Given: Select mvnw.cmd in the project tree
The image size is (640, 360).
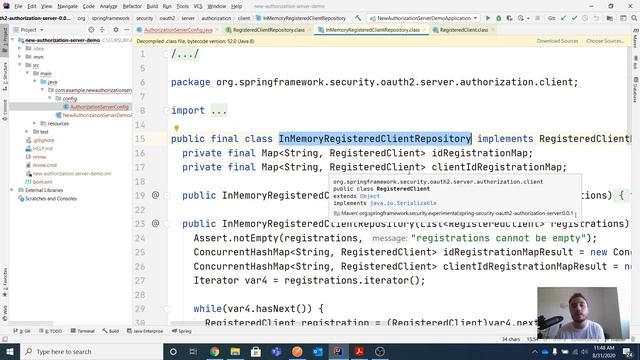Looking at the screenshot, I should coord(44,165).
